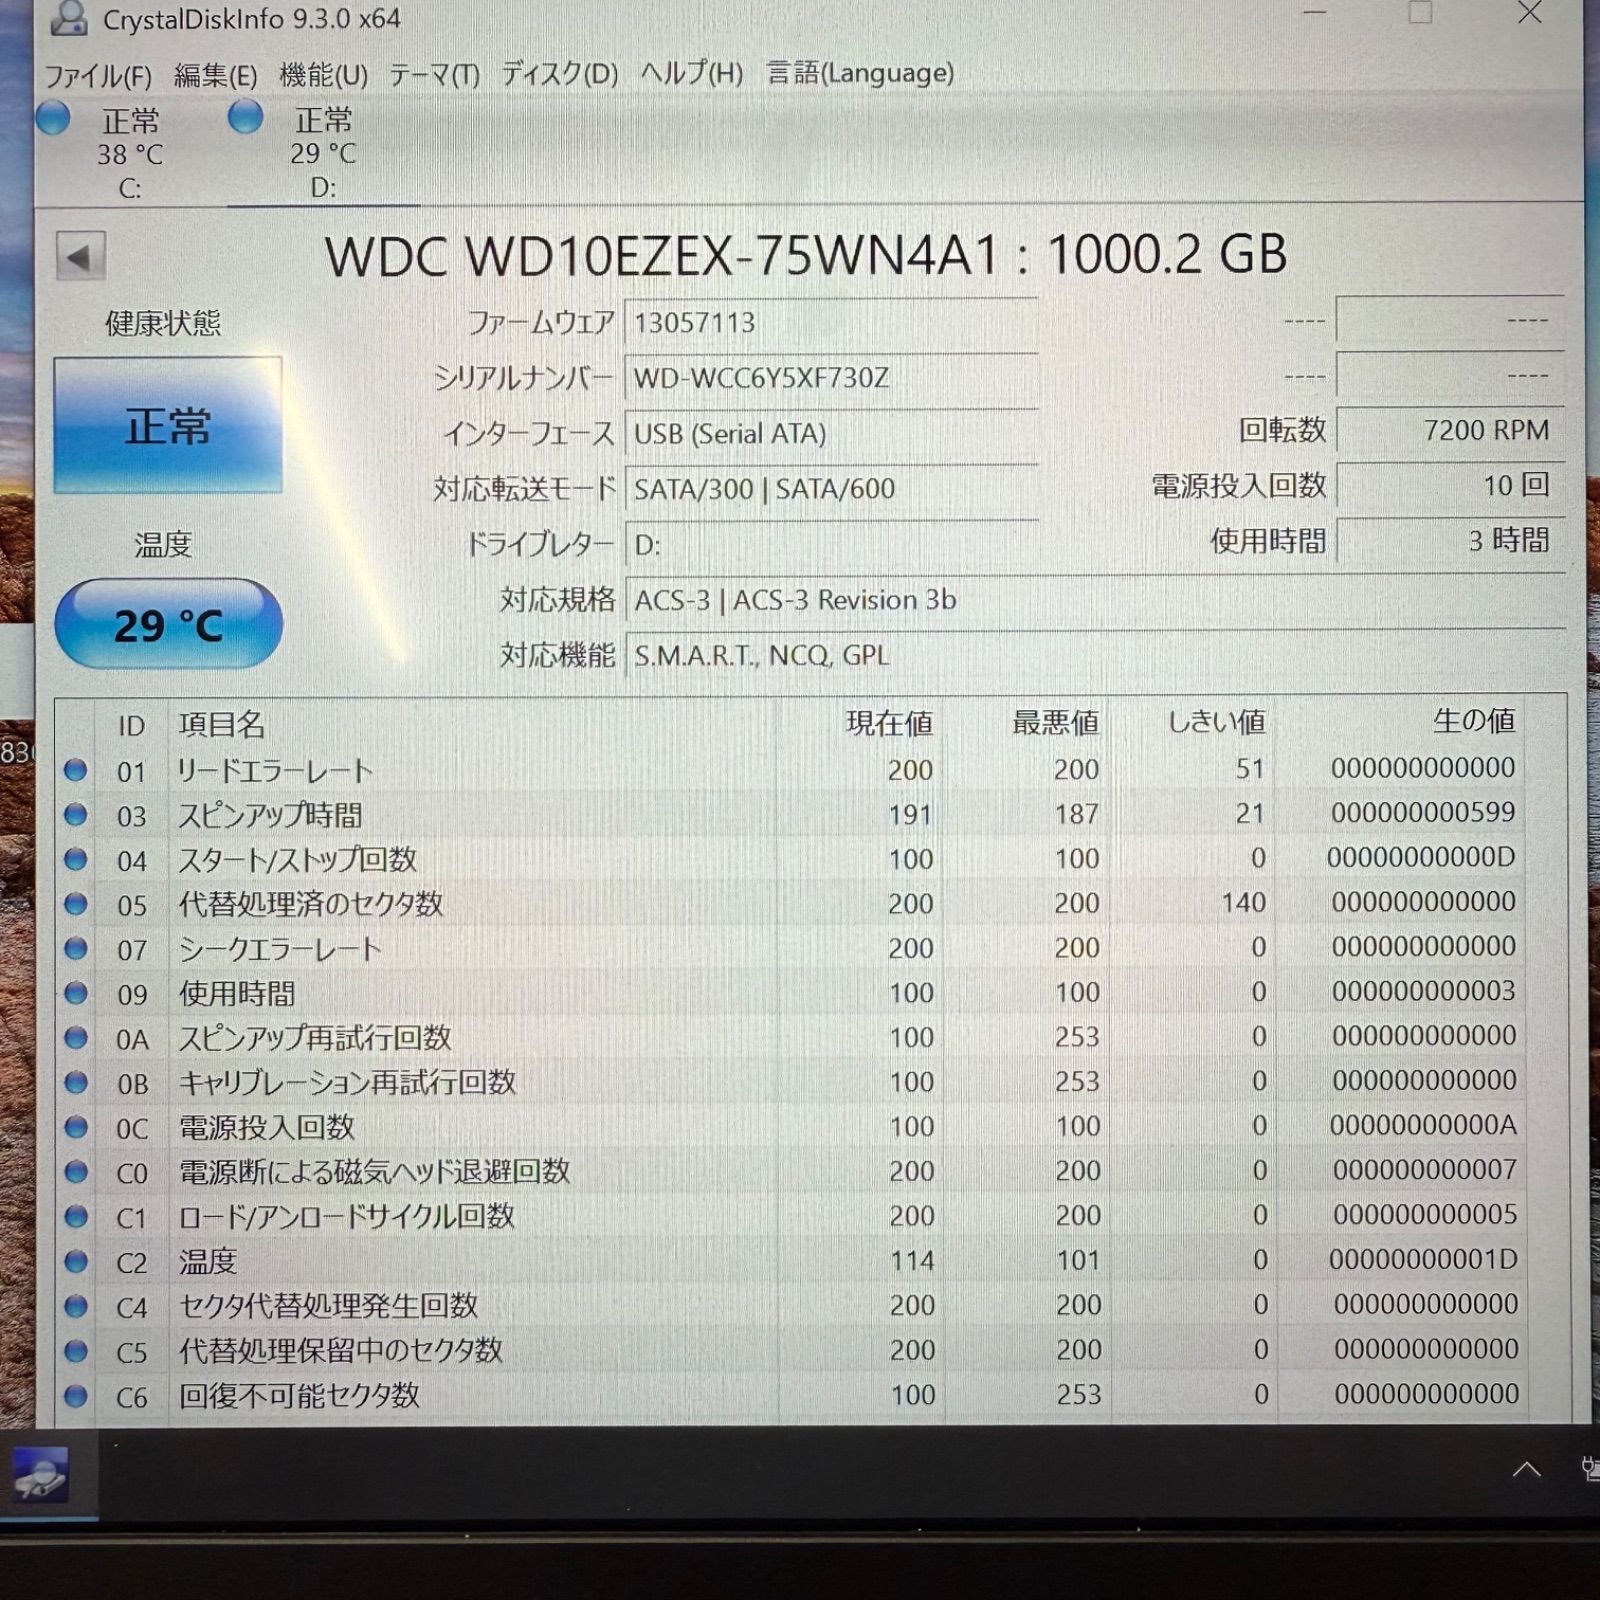Select the 代替処理保留中のセクタ数 attribute name

pyautogui.click(x=340, y=1351)
